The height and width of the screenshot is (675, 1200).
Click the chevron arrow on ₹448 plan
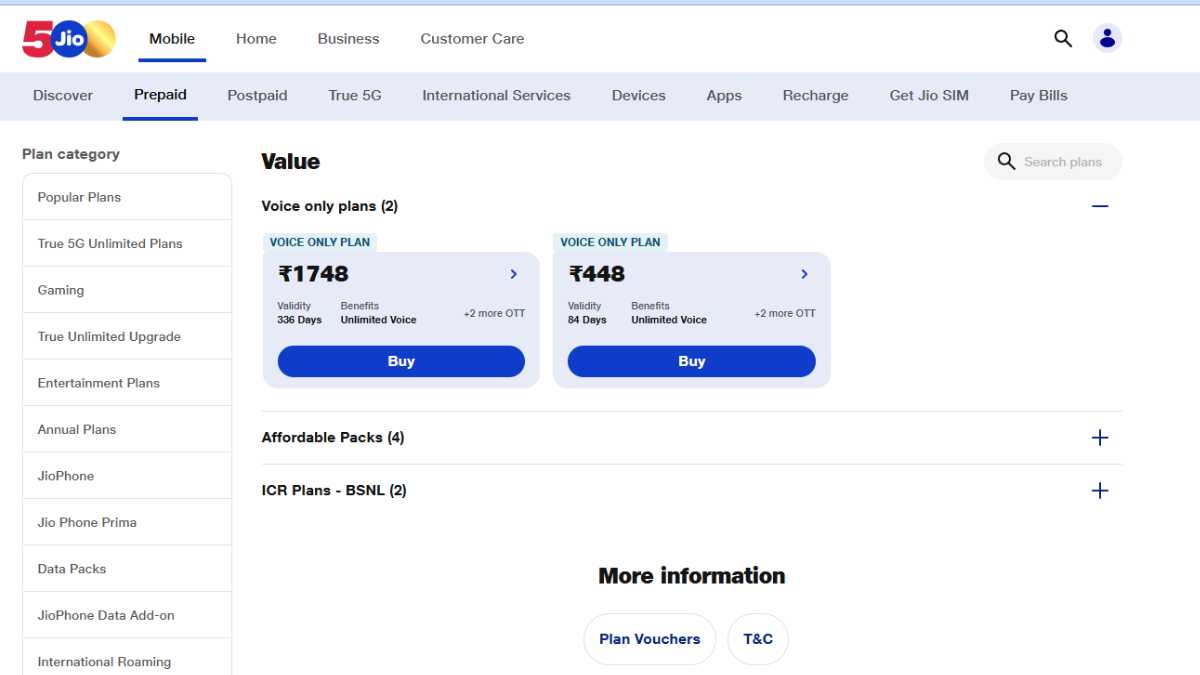point(805,274)
